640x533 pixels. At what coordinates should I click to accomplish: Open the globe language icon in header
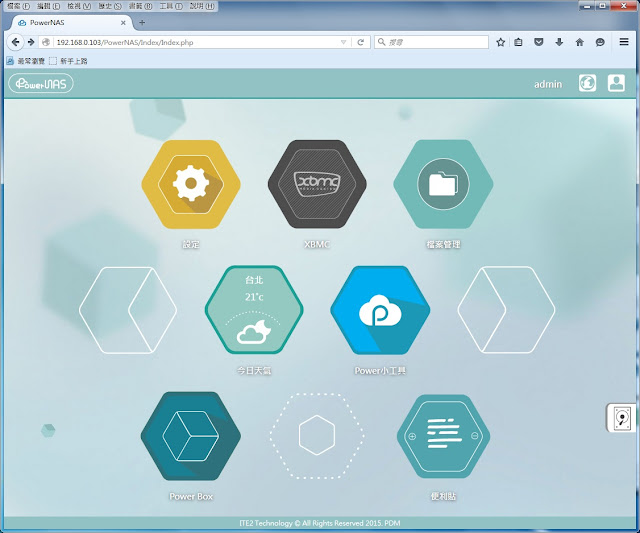pos(587,83)
